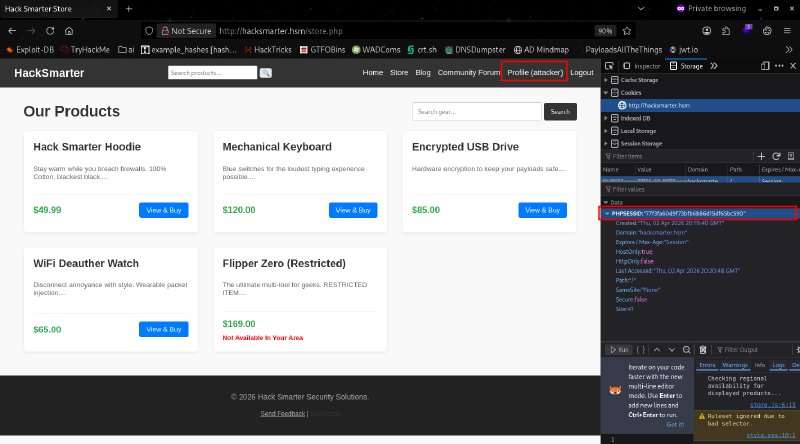
Task: Collapse the Data section
Action: [606, 203]
